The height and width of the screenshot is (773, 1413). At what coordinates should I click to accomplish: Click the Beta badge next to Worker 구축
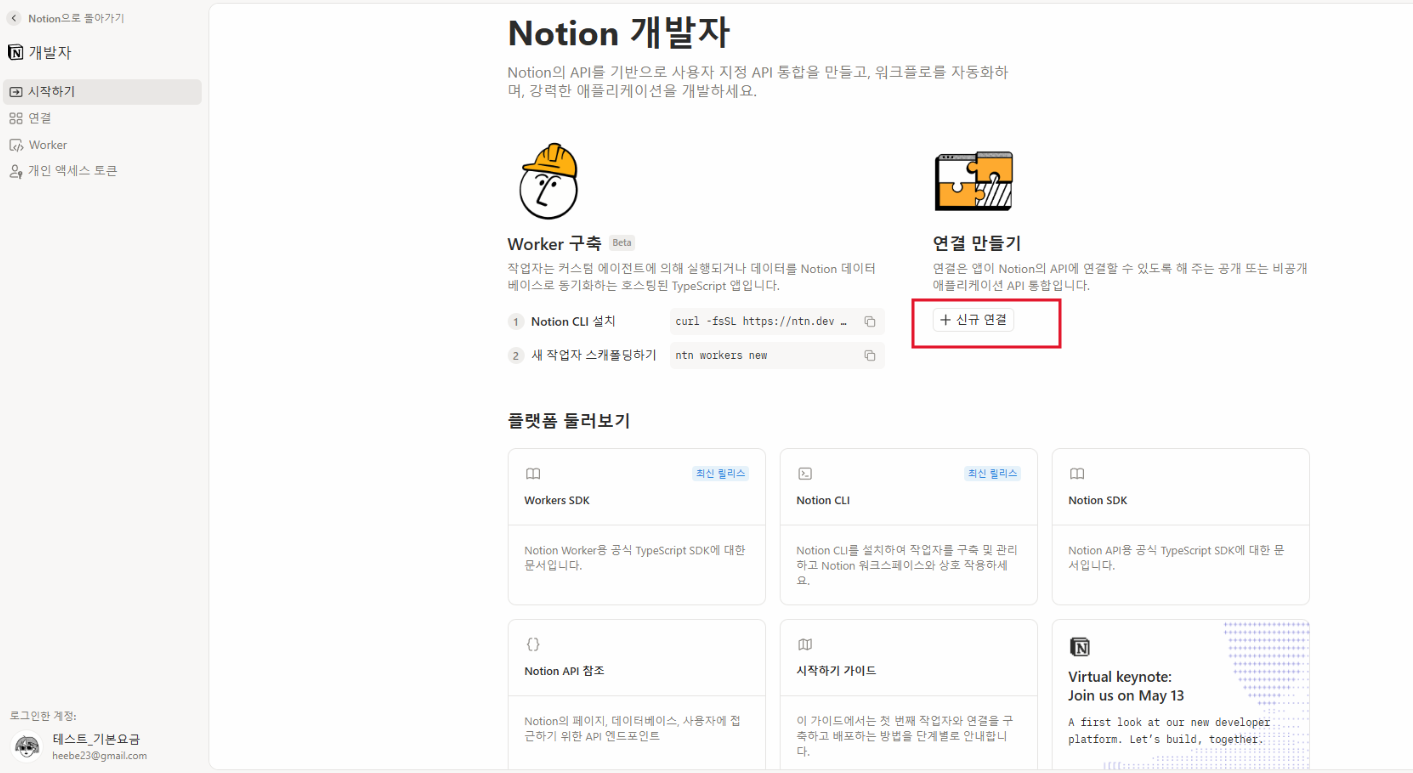point(622,243)
